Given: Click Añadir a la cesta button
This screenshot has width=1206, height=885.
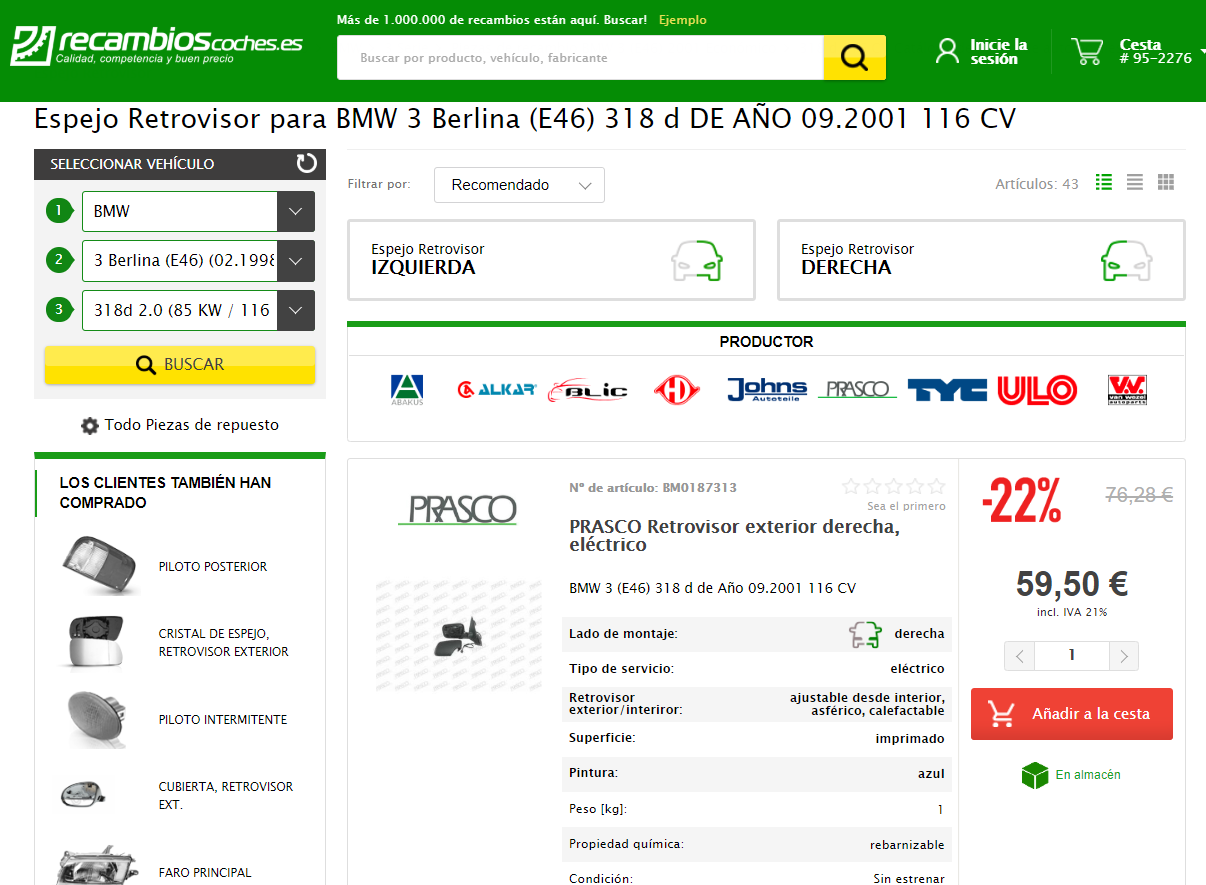Looking at the screenshot, I should (x=1072, y=714).
